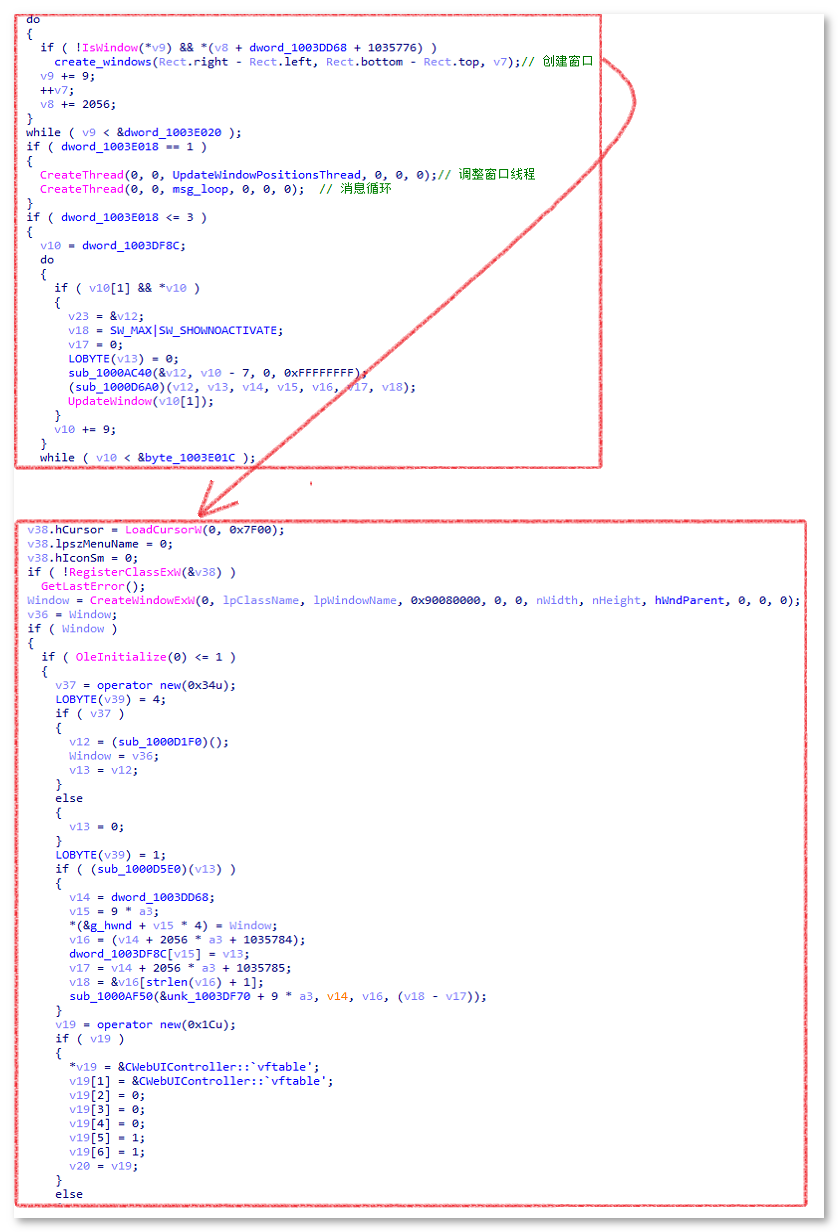Click the CWebUIController vftable reference
838x1232 pixels.
tap(175, 1066)
